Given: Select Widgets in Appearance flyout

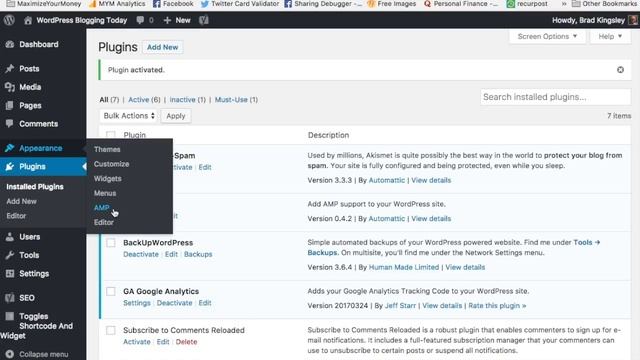Looking at the screenshot, I should click(x=107, y=178).
